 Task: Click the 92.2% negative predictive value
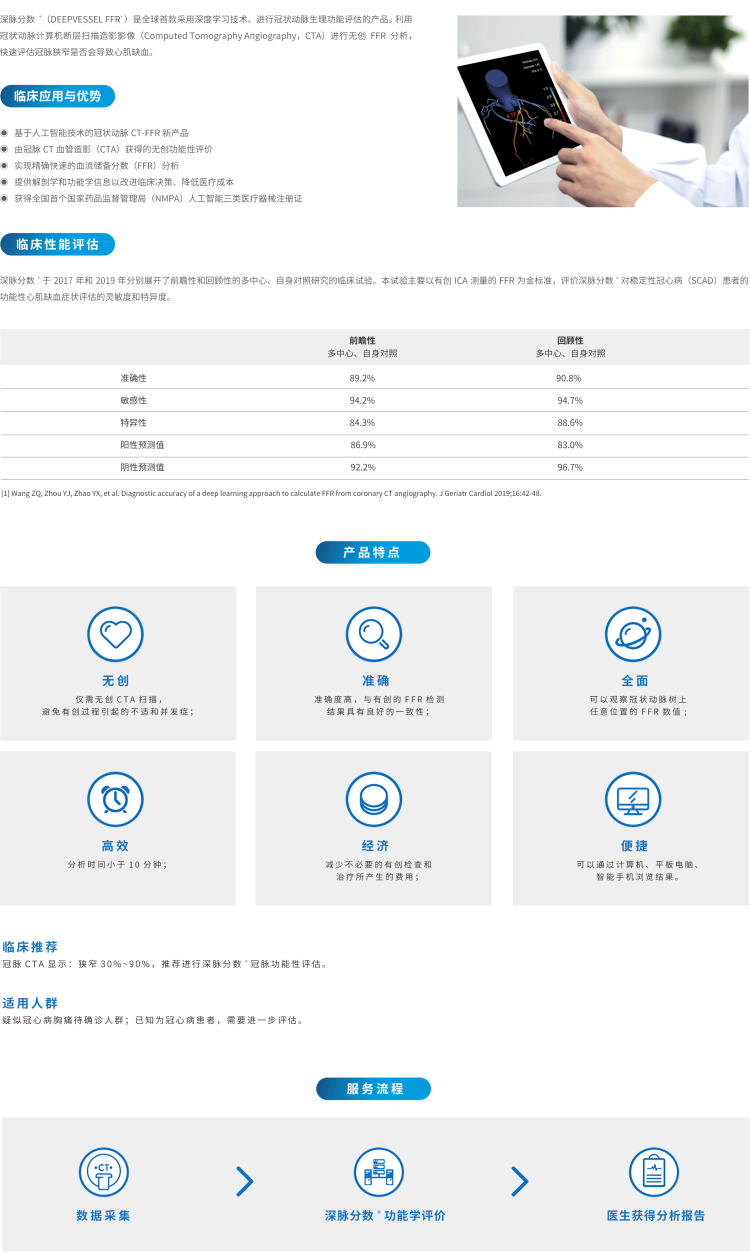tap(362, 467)
